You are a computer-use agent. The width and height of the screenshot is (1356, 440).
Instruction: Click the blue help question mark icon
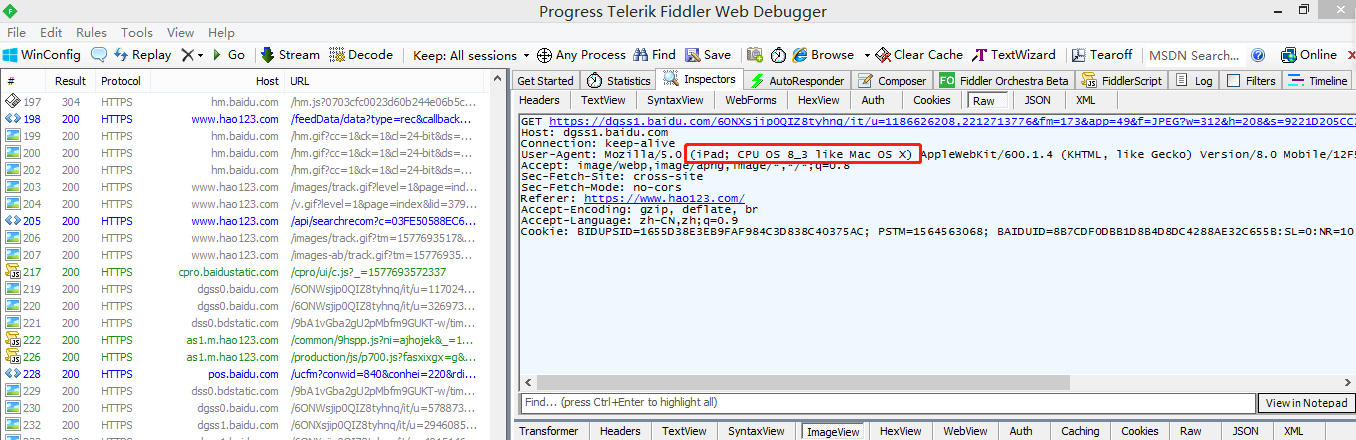coord(1259,55)
